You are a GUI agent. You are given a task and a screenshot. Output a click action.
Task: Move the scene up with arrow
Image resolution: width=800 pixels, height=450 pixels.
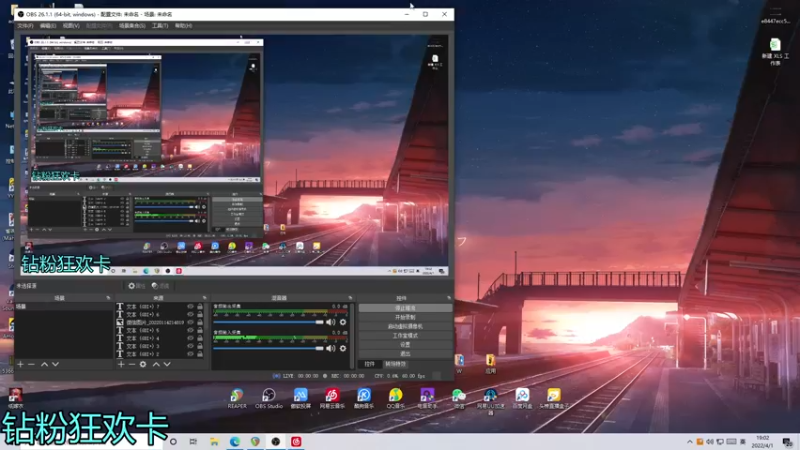44,364
